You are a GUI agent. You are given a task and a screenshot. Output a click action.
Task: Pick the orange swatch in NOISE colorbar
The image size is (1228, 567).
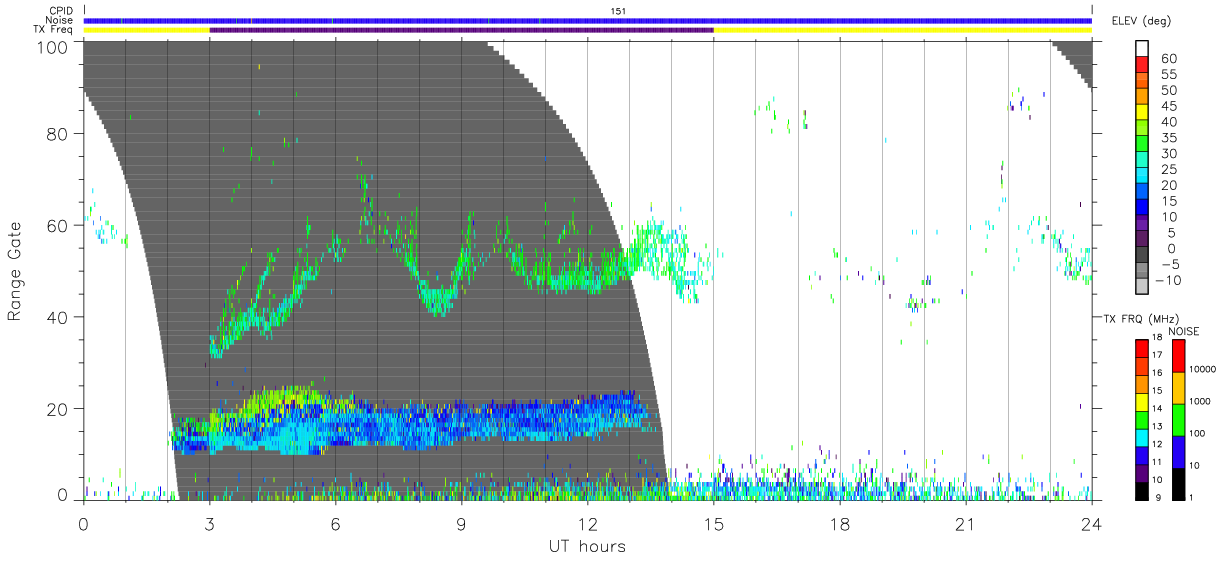[1178, 388]
